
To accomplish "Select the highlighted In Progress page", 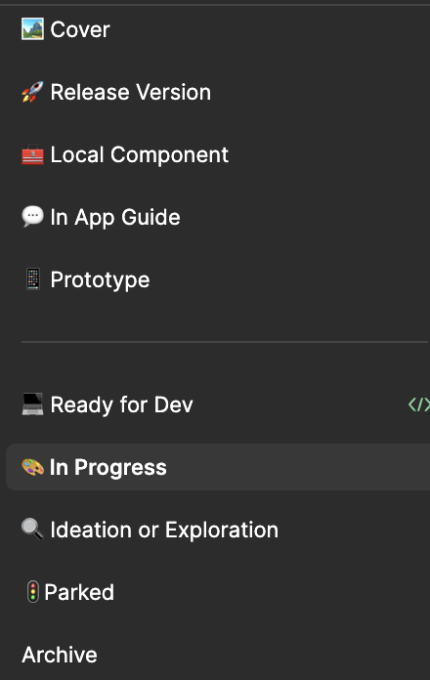I will [x=218, y=467].
